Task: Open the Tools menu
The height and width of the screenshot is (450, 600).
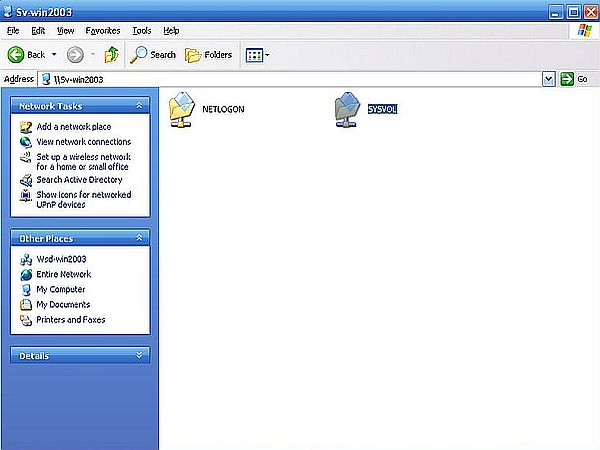Action: [x=142, y=31]
